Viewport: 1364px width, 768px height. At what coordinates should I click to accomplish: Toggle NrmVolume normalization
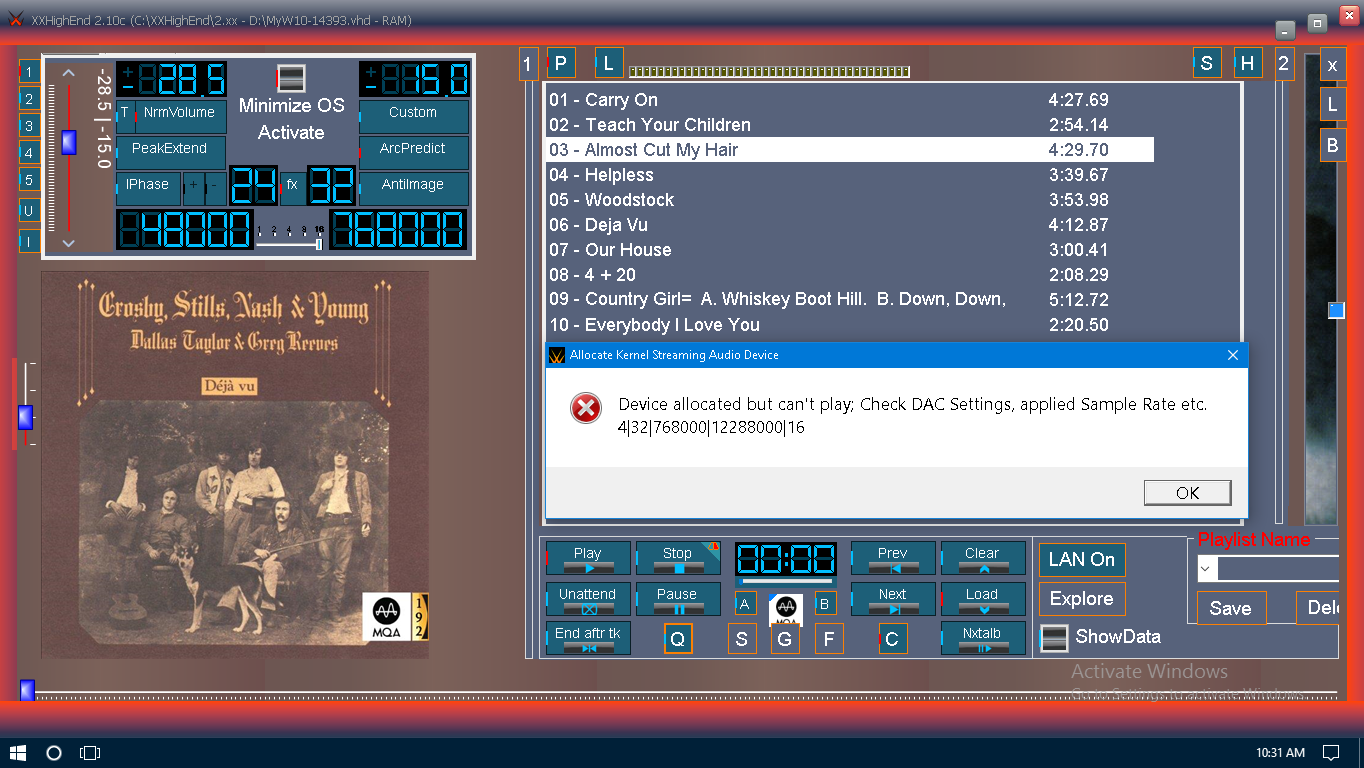(180, 116)
